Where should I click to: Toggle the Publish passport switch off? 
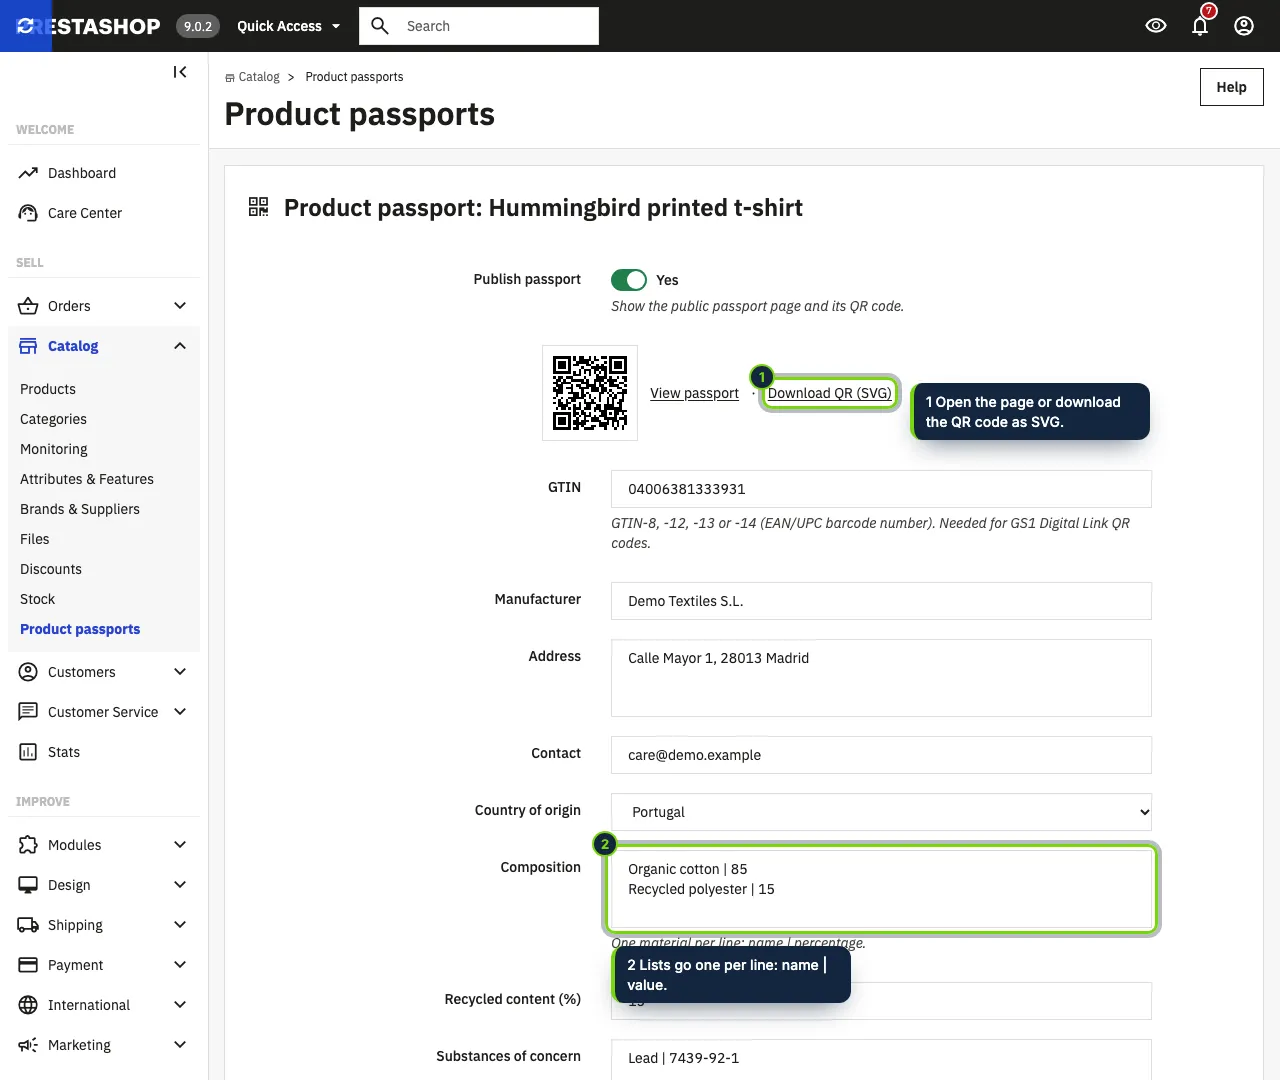tap(629, 280)
